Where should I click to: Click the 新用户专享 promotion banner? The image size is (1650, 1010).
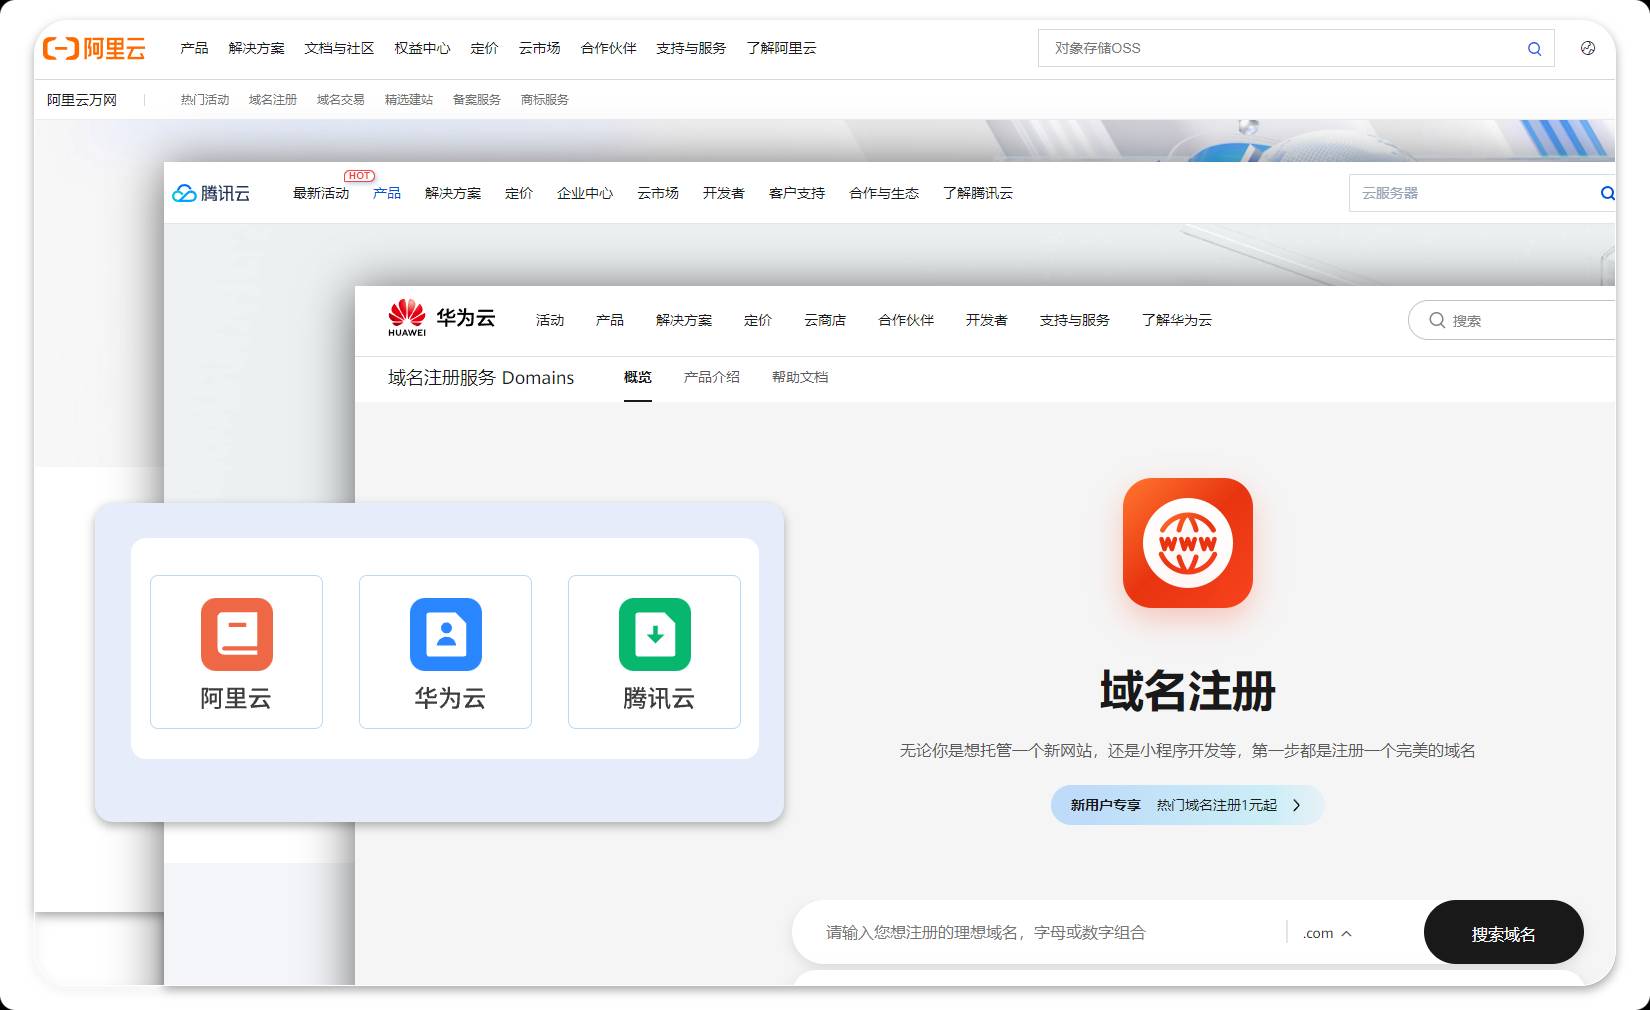click(1187, 805)
